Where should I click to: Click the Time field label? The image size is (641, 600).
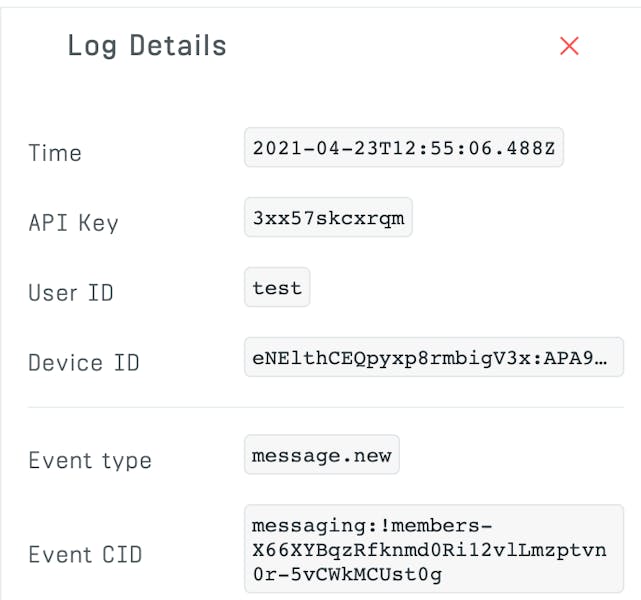tap(55, 153)
